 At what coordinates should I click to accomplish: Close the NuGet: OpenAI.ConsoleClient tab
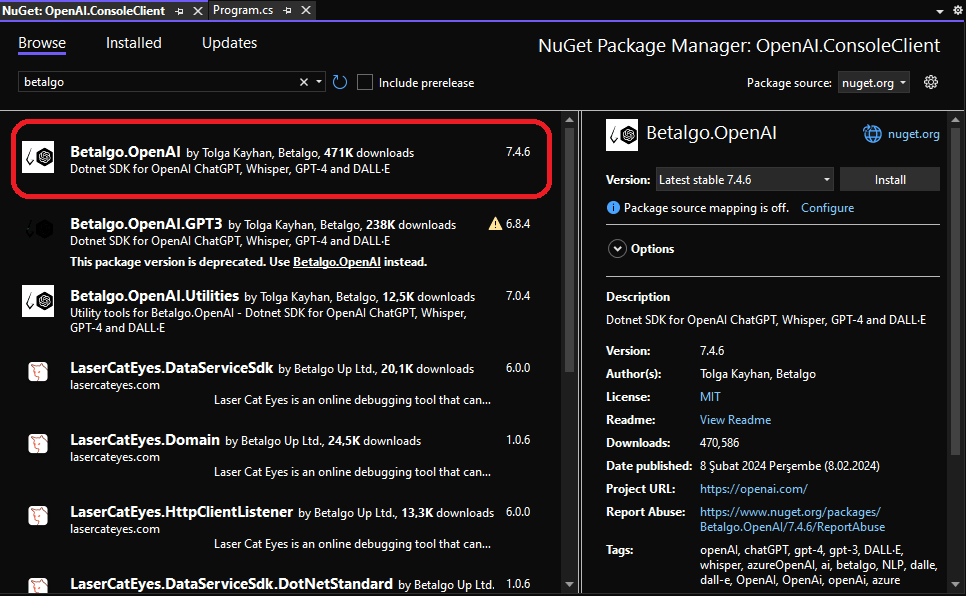click(x=198, y=11)
